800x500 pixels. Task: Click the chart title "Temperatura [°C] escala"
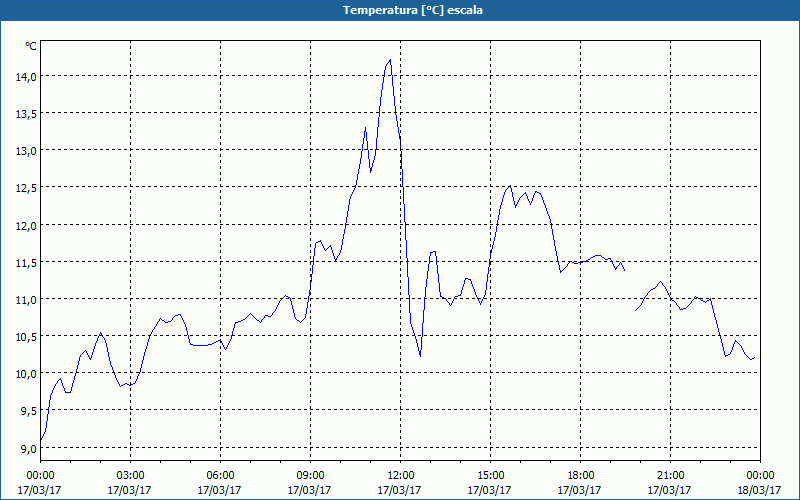[x=412, y=10]
